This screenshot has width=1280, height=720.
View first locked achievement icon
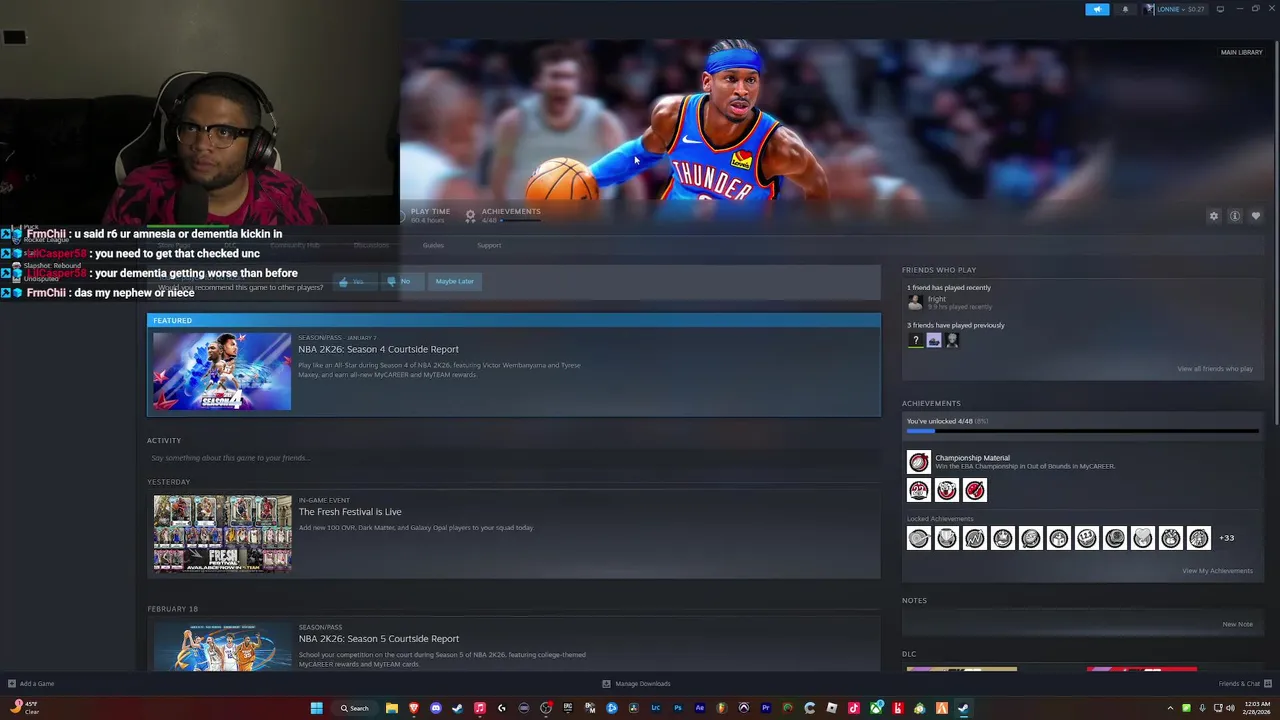pyautogui.click(x=918, y=538)
